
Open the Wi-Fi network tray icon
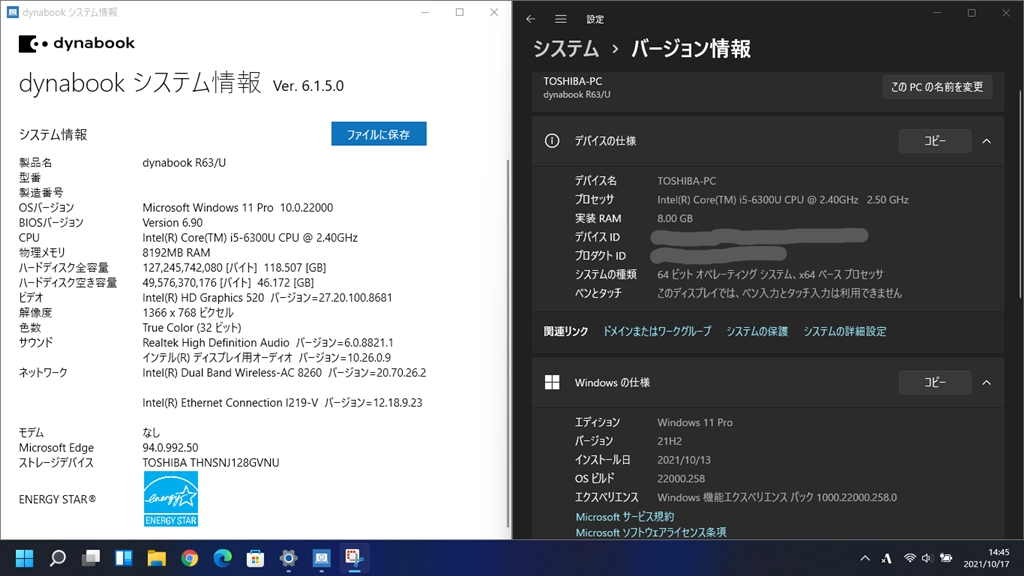point(909,558)
